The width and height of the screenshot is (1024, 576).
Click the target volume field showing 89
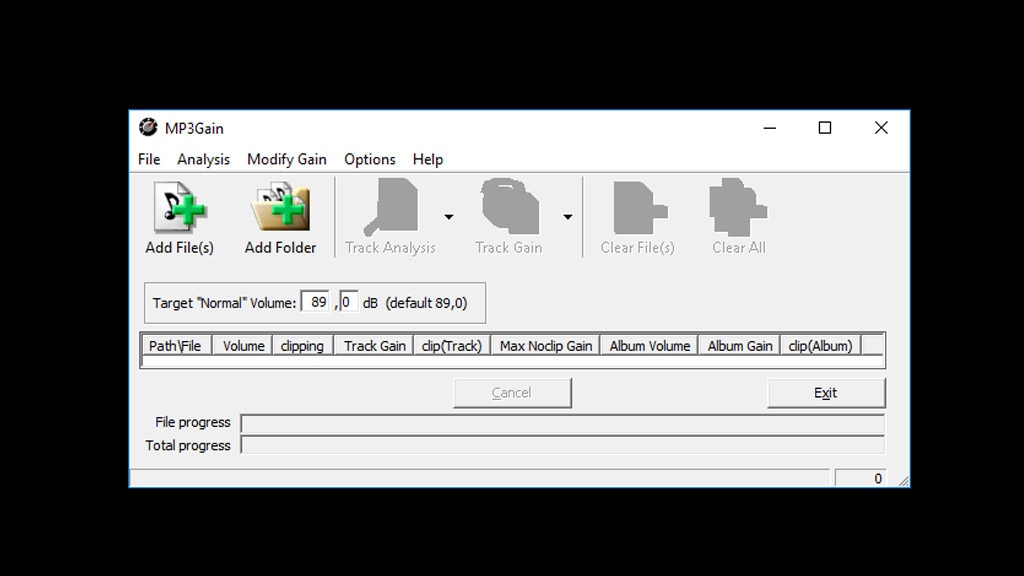pos(316,302)
